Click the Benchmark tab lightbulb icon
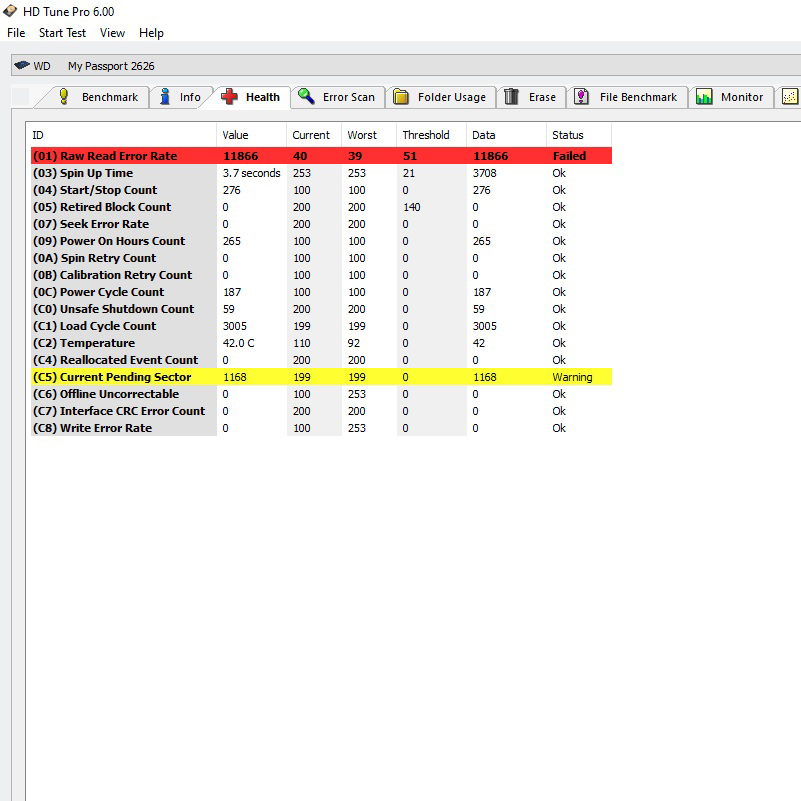801x801 pixels. (63, 97)
